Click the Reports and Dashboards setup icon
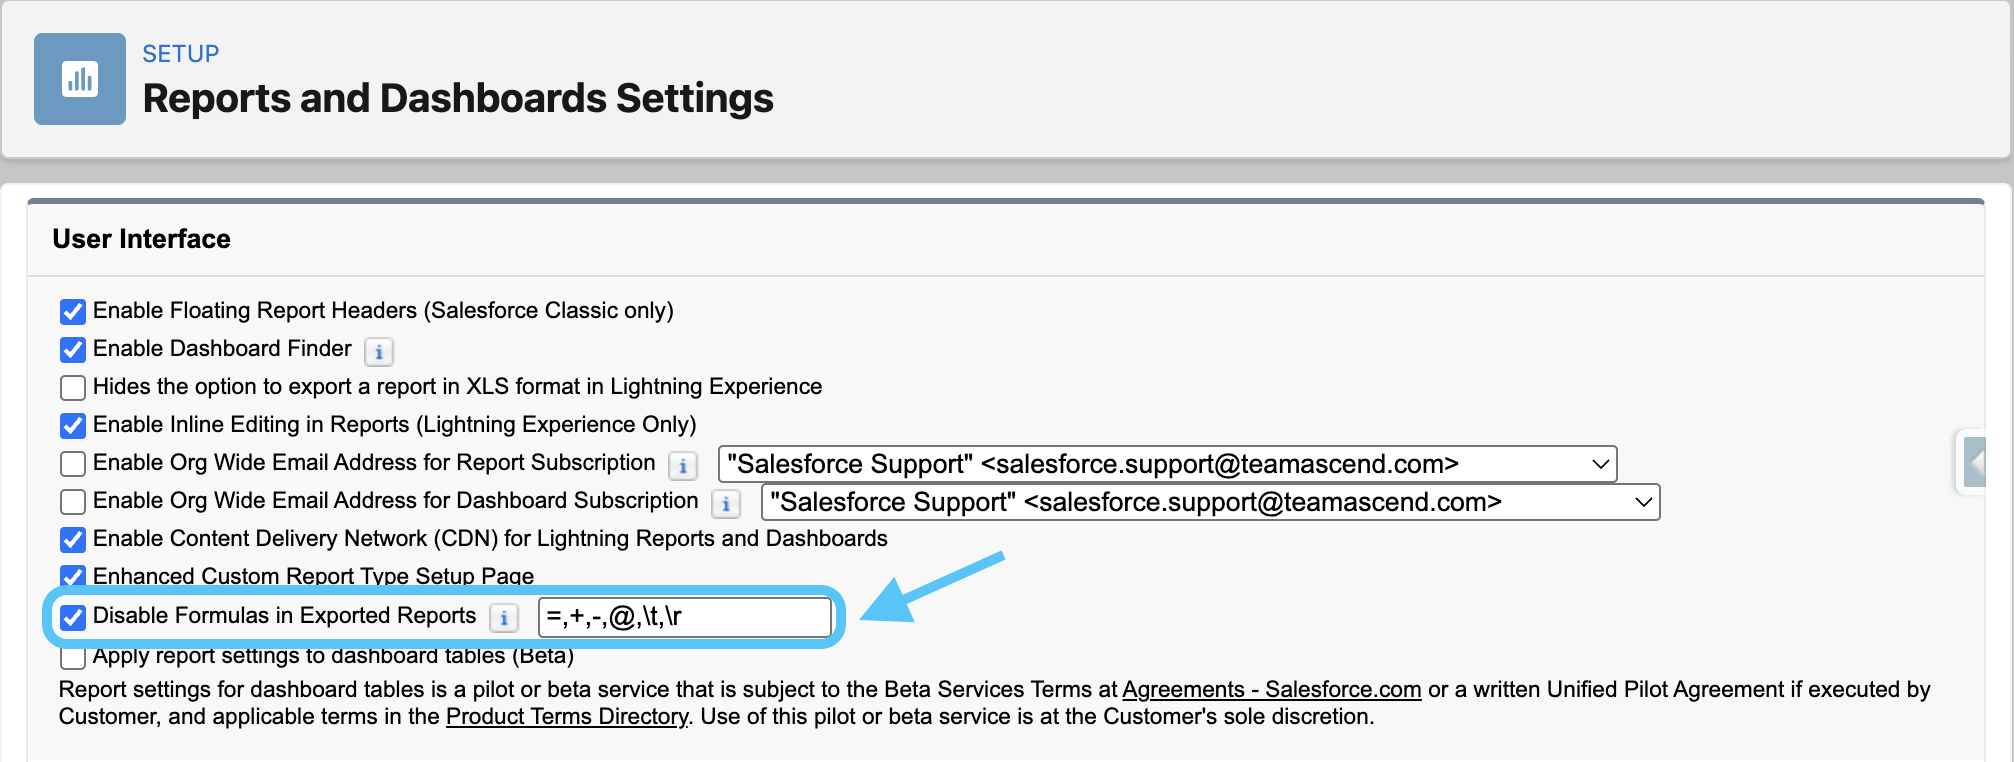This screenshot has width=2014, height=762. [80, 79]
